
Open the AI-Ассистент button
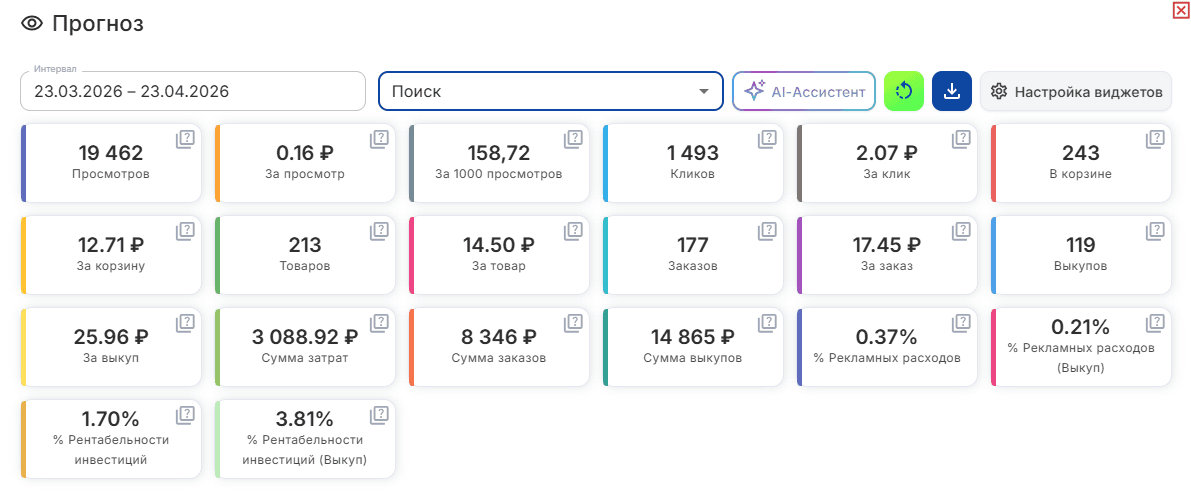click(x=804, y=91)
